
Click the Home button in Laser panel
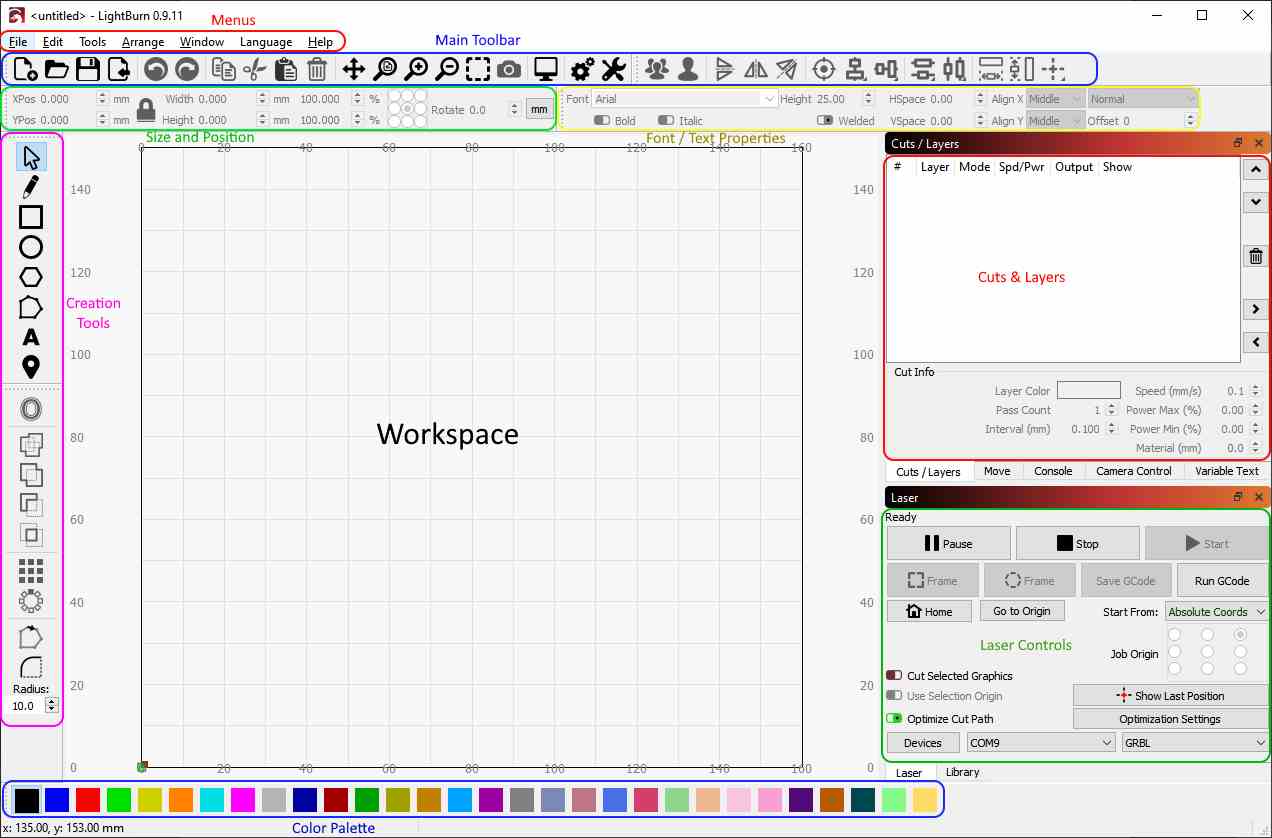[928, 612]
